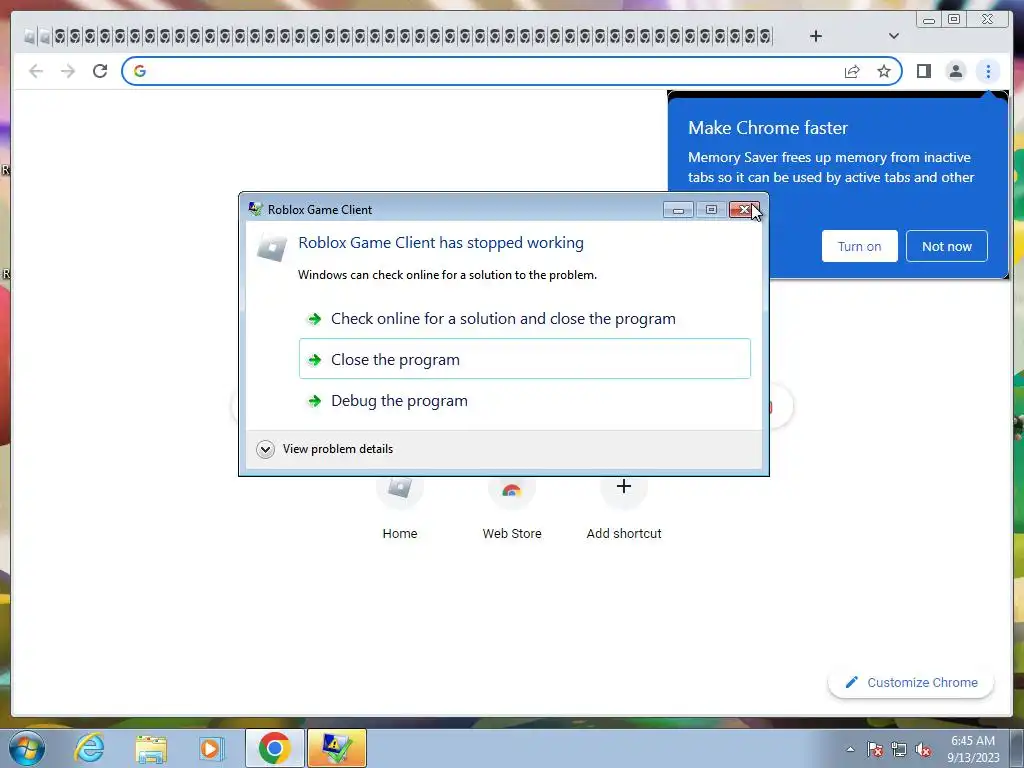Open Windows Media Player from taskbar
Screen dimensions: 1024x768
[211, 748]
